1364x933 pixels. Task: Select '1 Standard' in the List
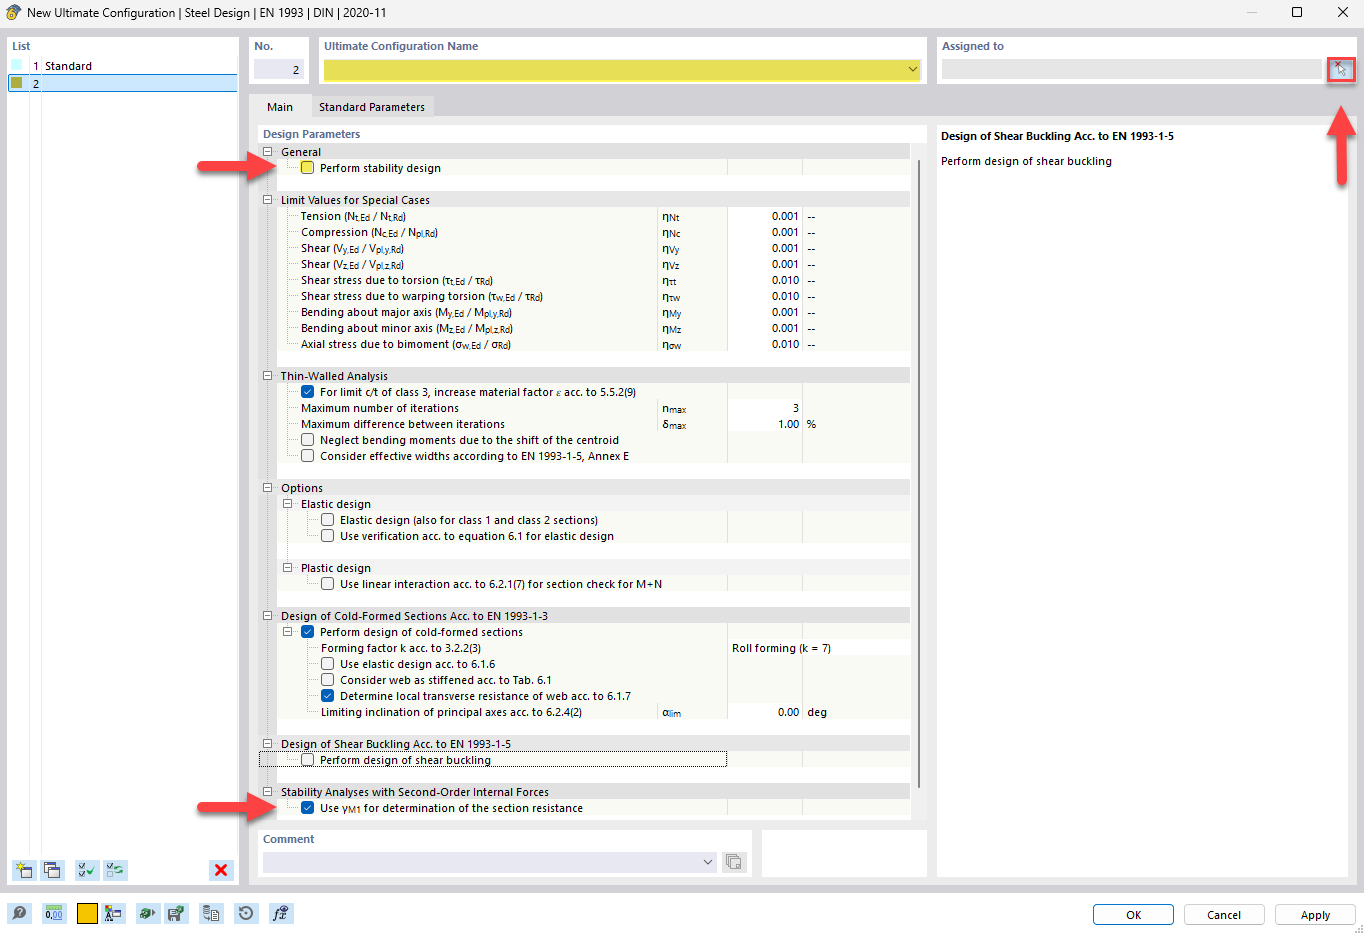pos(123,66)
